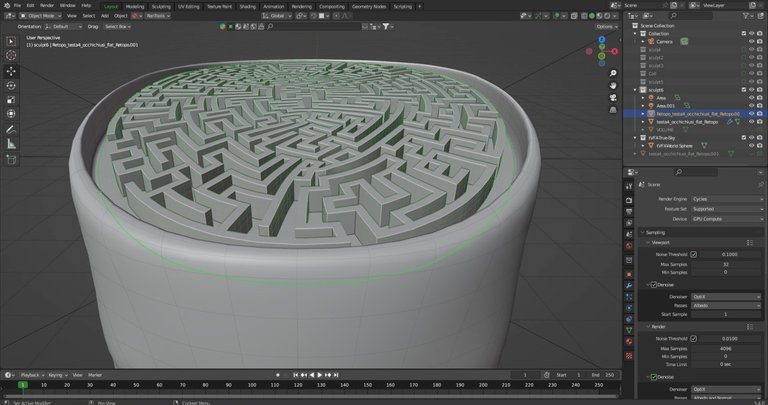Toggle camera view with the viewport camera icon
The image size is (768, 405).
pyautogui.click(x=613, y=98)
